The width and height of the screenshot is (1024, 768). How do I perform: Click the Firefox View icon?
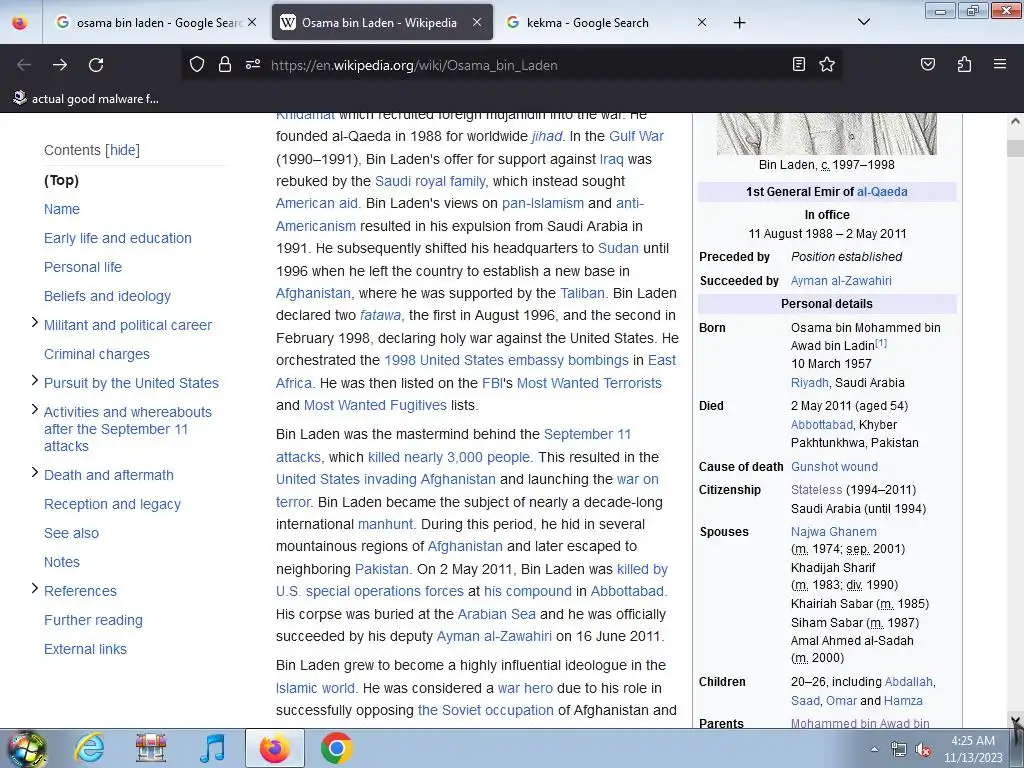click(20, 23)
